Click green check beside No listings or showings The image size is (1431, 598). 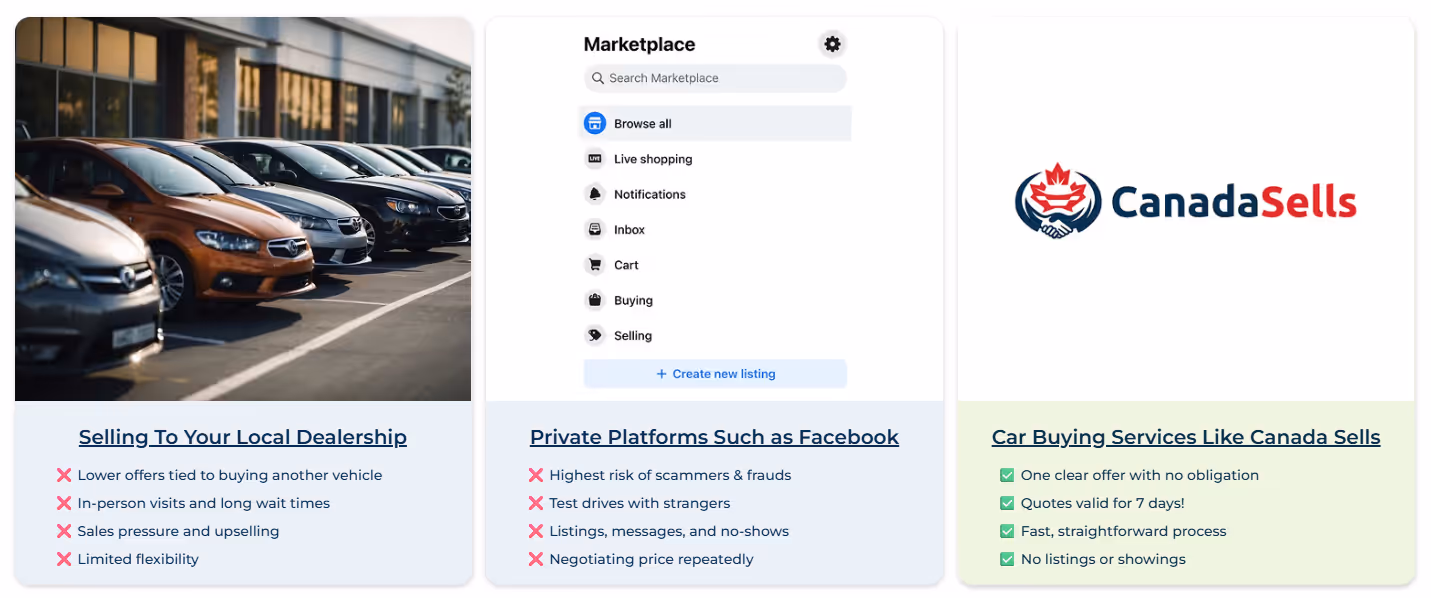[1007, 559]
